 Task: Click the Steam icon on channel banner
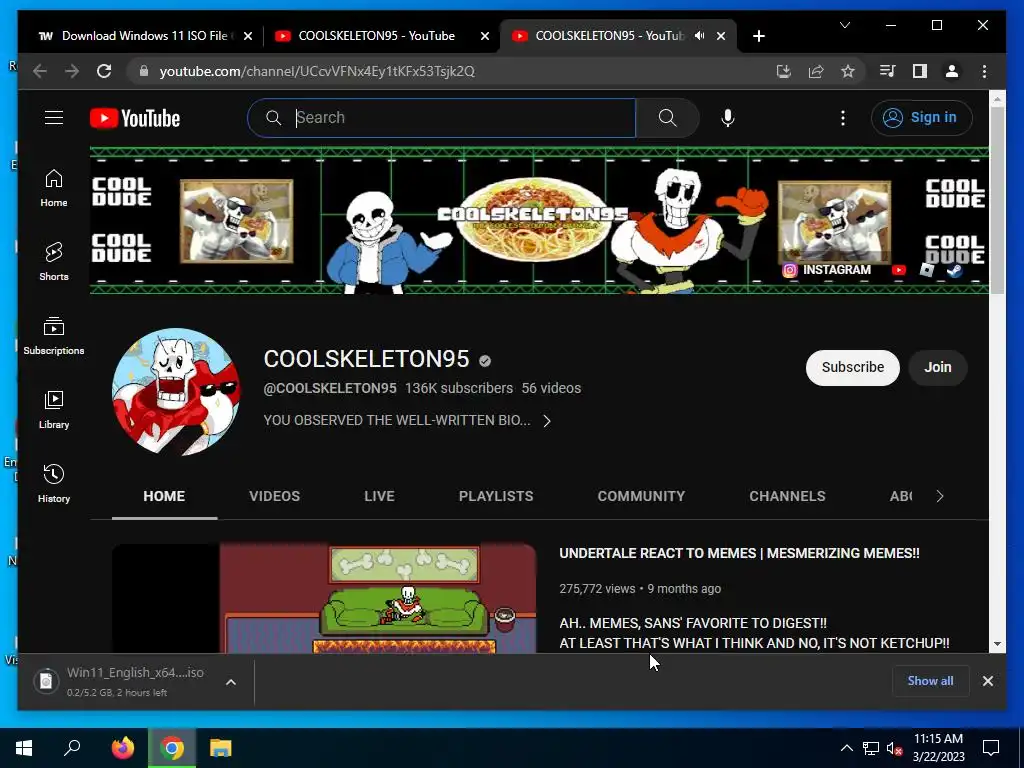click(954, 270)
